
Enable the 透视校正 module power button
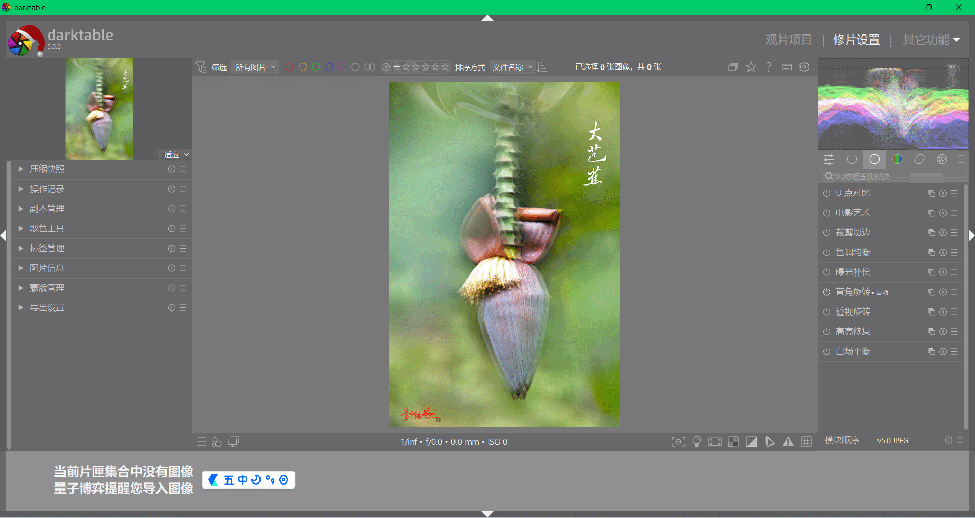827,311
